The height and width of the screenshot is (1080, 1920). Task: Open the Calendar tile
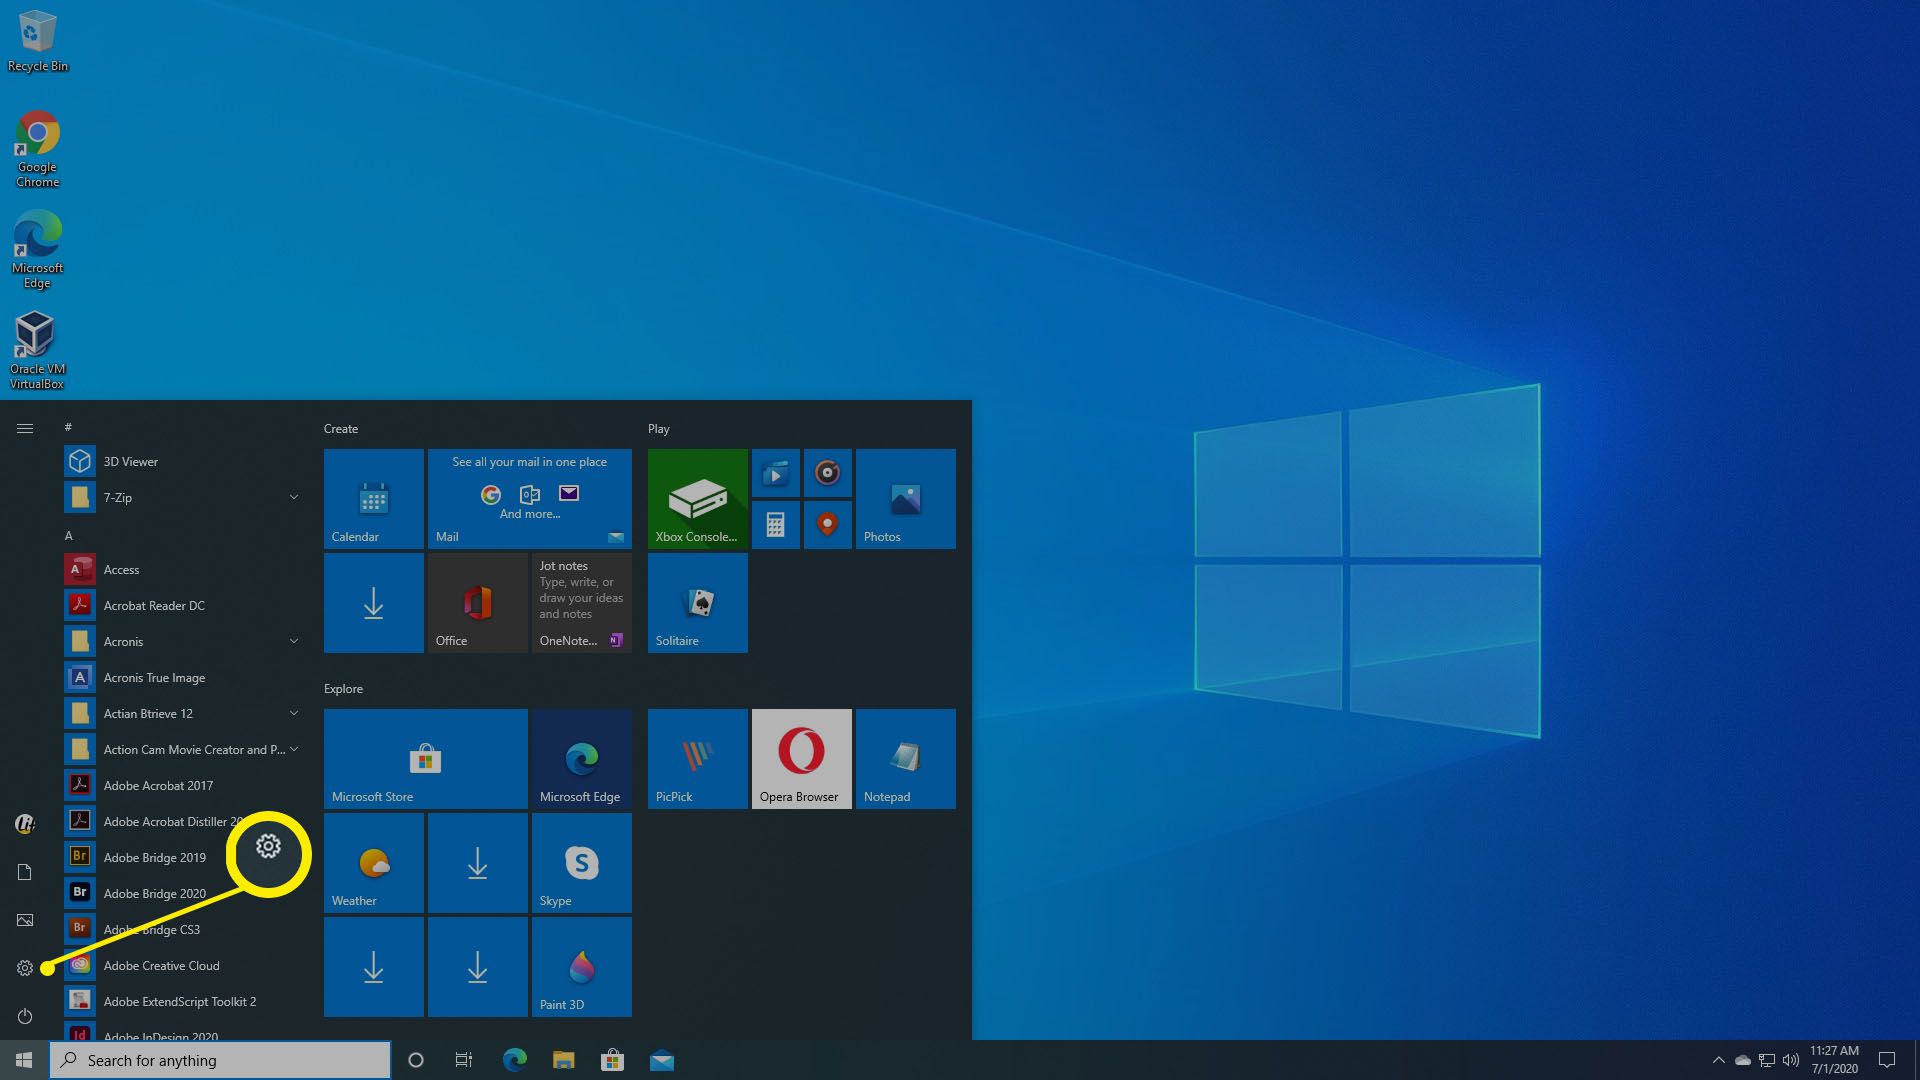coord(373,498)
